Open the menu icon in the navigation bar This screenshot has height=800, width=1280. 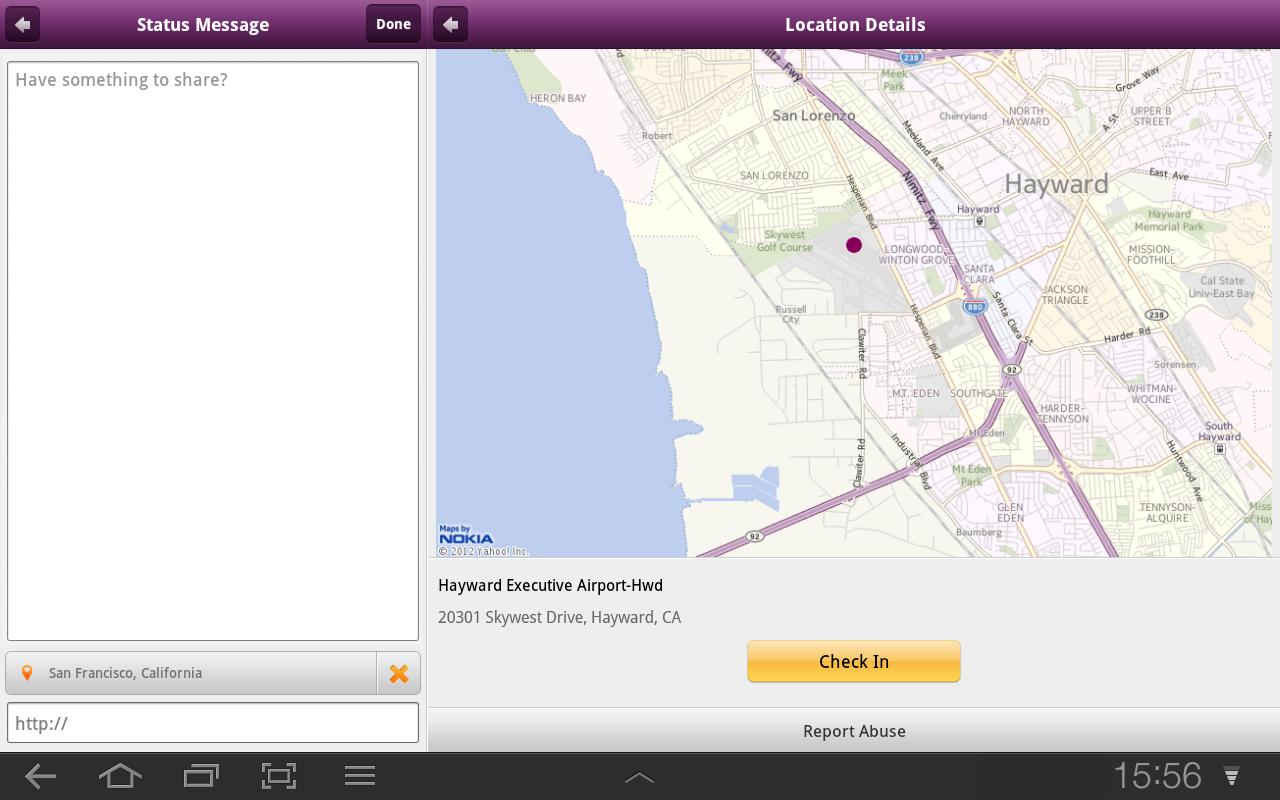tap(359, 775)
